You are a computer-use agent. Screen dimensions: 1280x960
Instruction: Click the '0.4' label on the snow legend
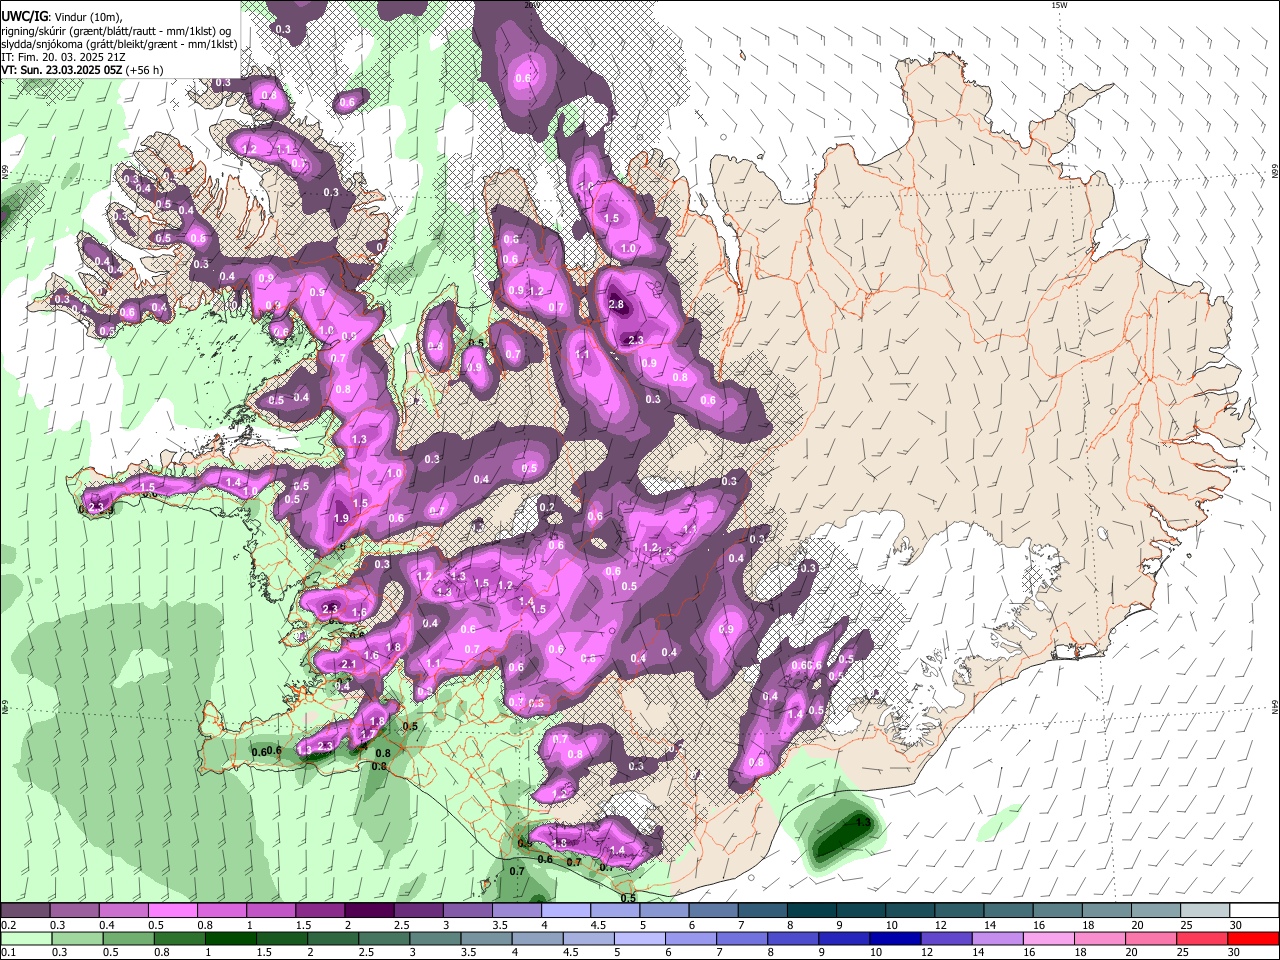[x=107, y=925]
